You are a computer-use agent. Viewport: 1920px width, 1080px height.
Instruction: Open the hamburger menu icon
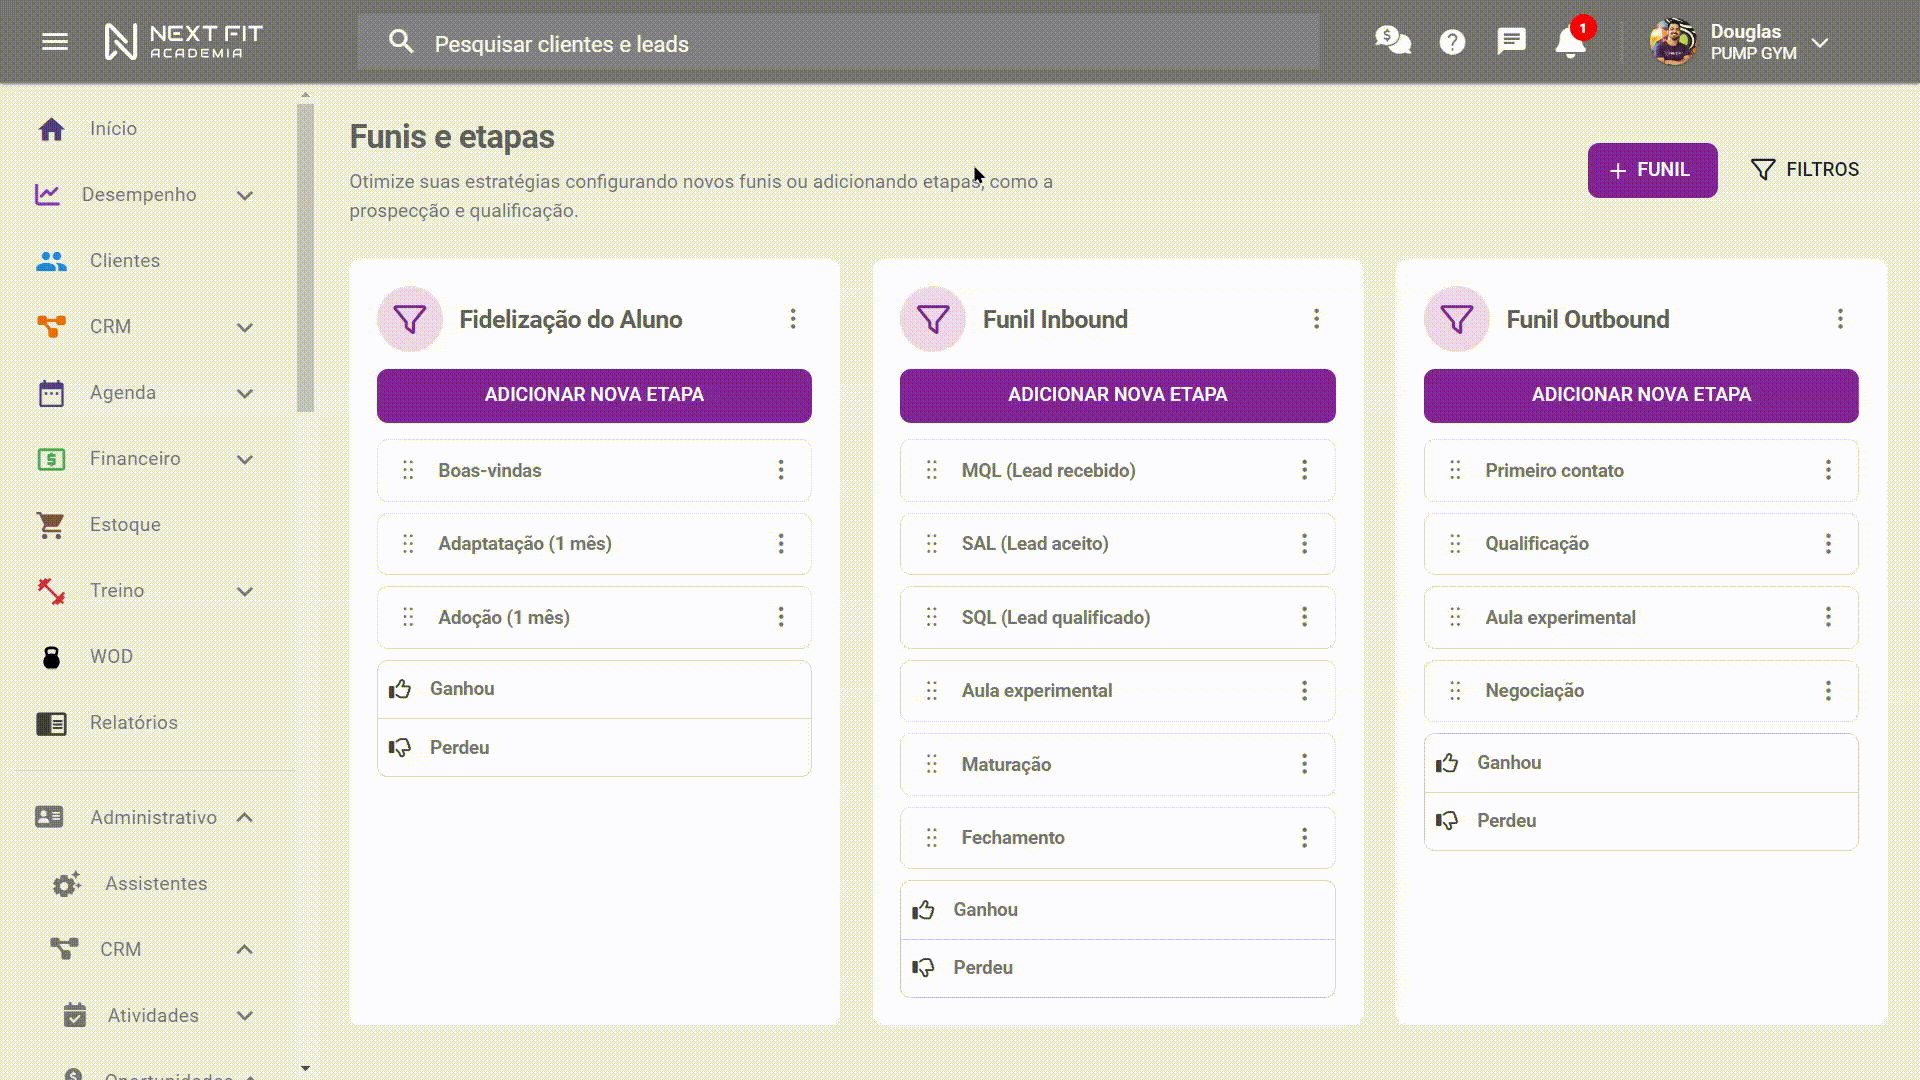tap(55, 42)
